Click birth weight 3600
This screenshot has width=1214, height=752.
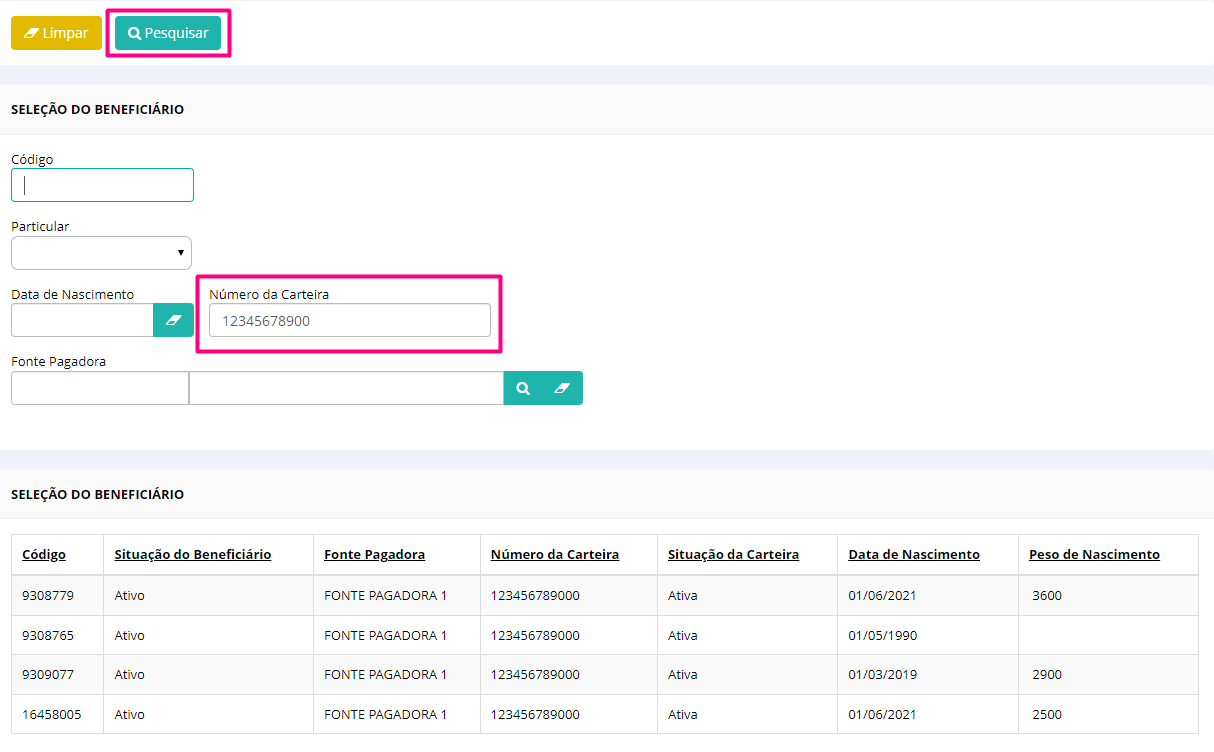pyautogui.click(x=1047, y=595)
